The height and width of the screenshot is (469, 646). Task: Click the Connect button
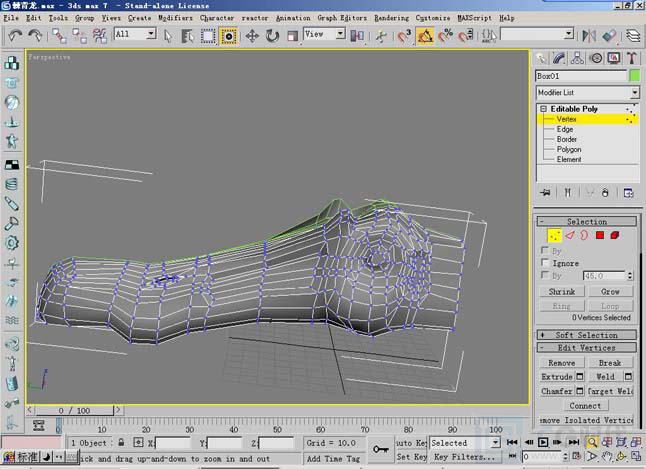[585, 406]
